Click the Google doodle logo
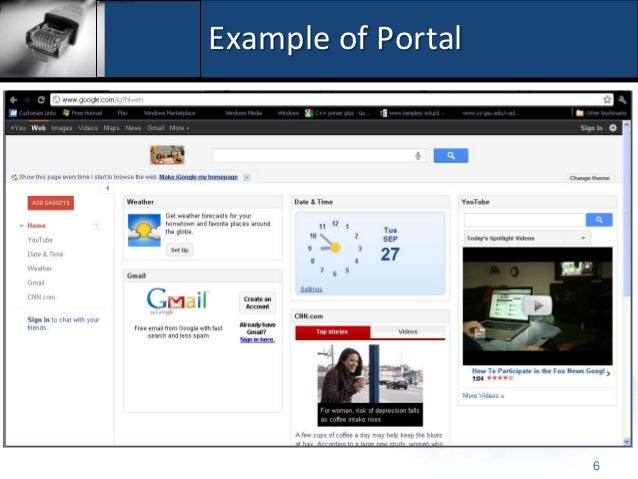This screenshot has height=479, width=638. coord(167,155)
